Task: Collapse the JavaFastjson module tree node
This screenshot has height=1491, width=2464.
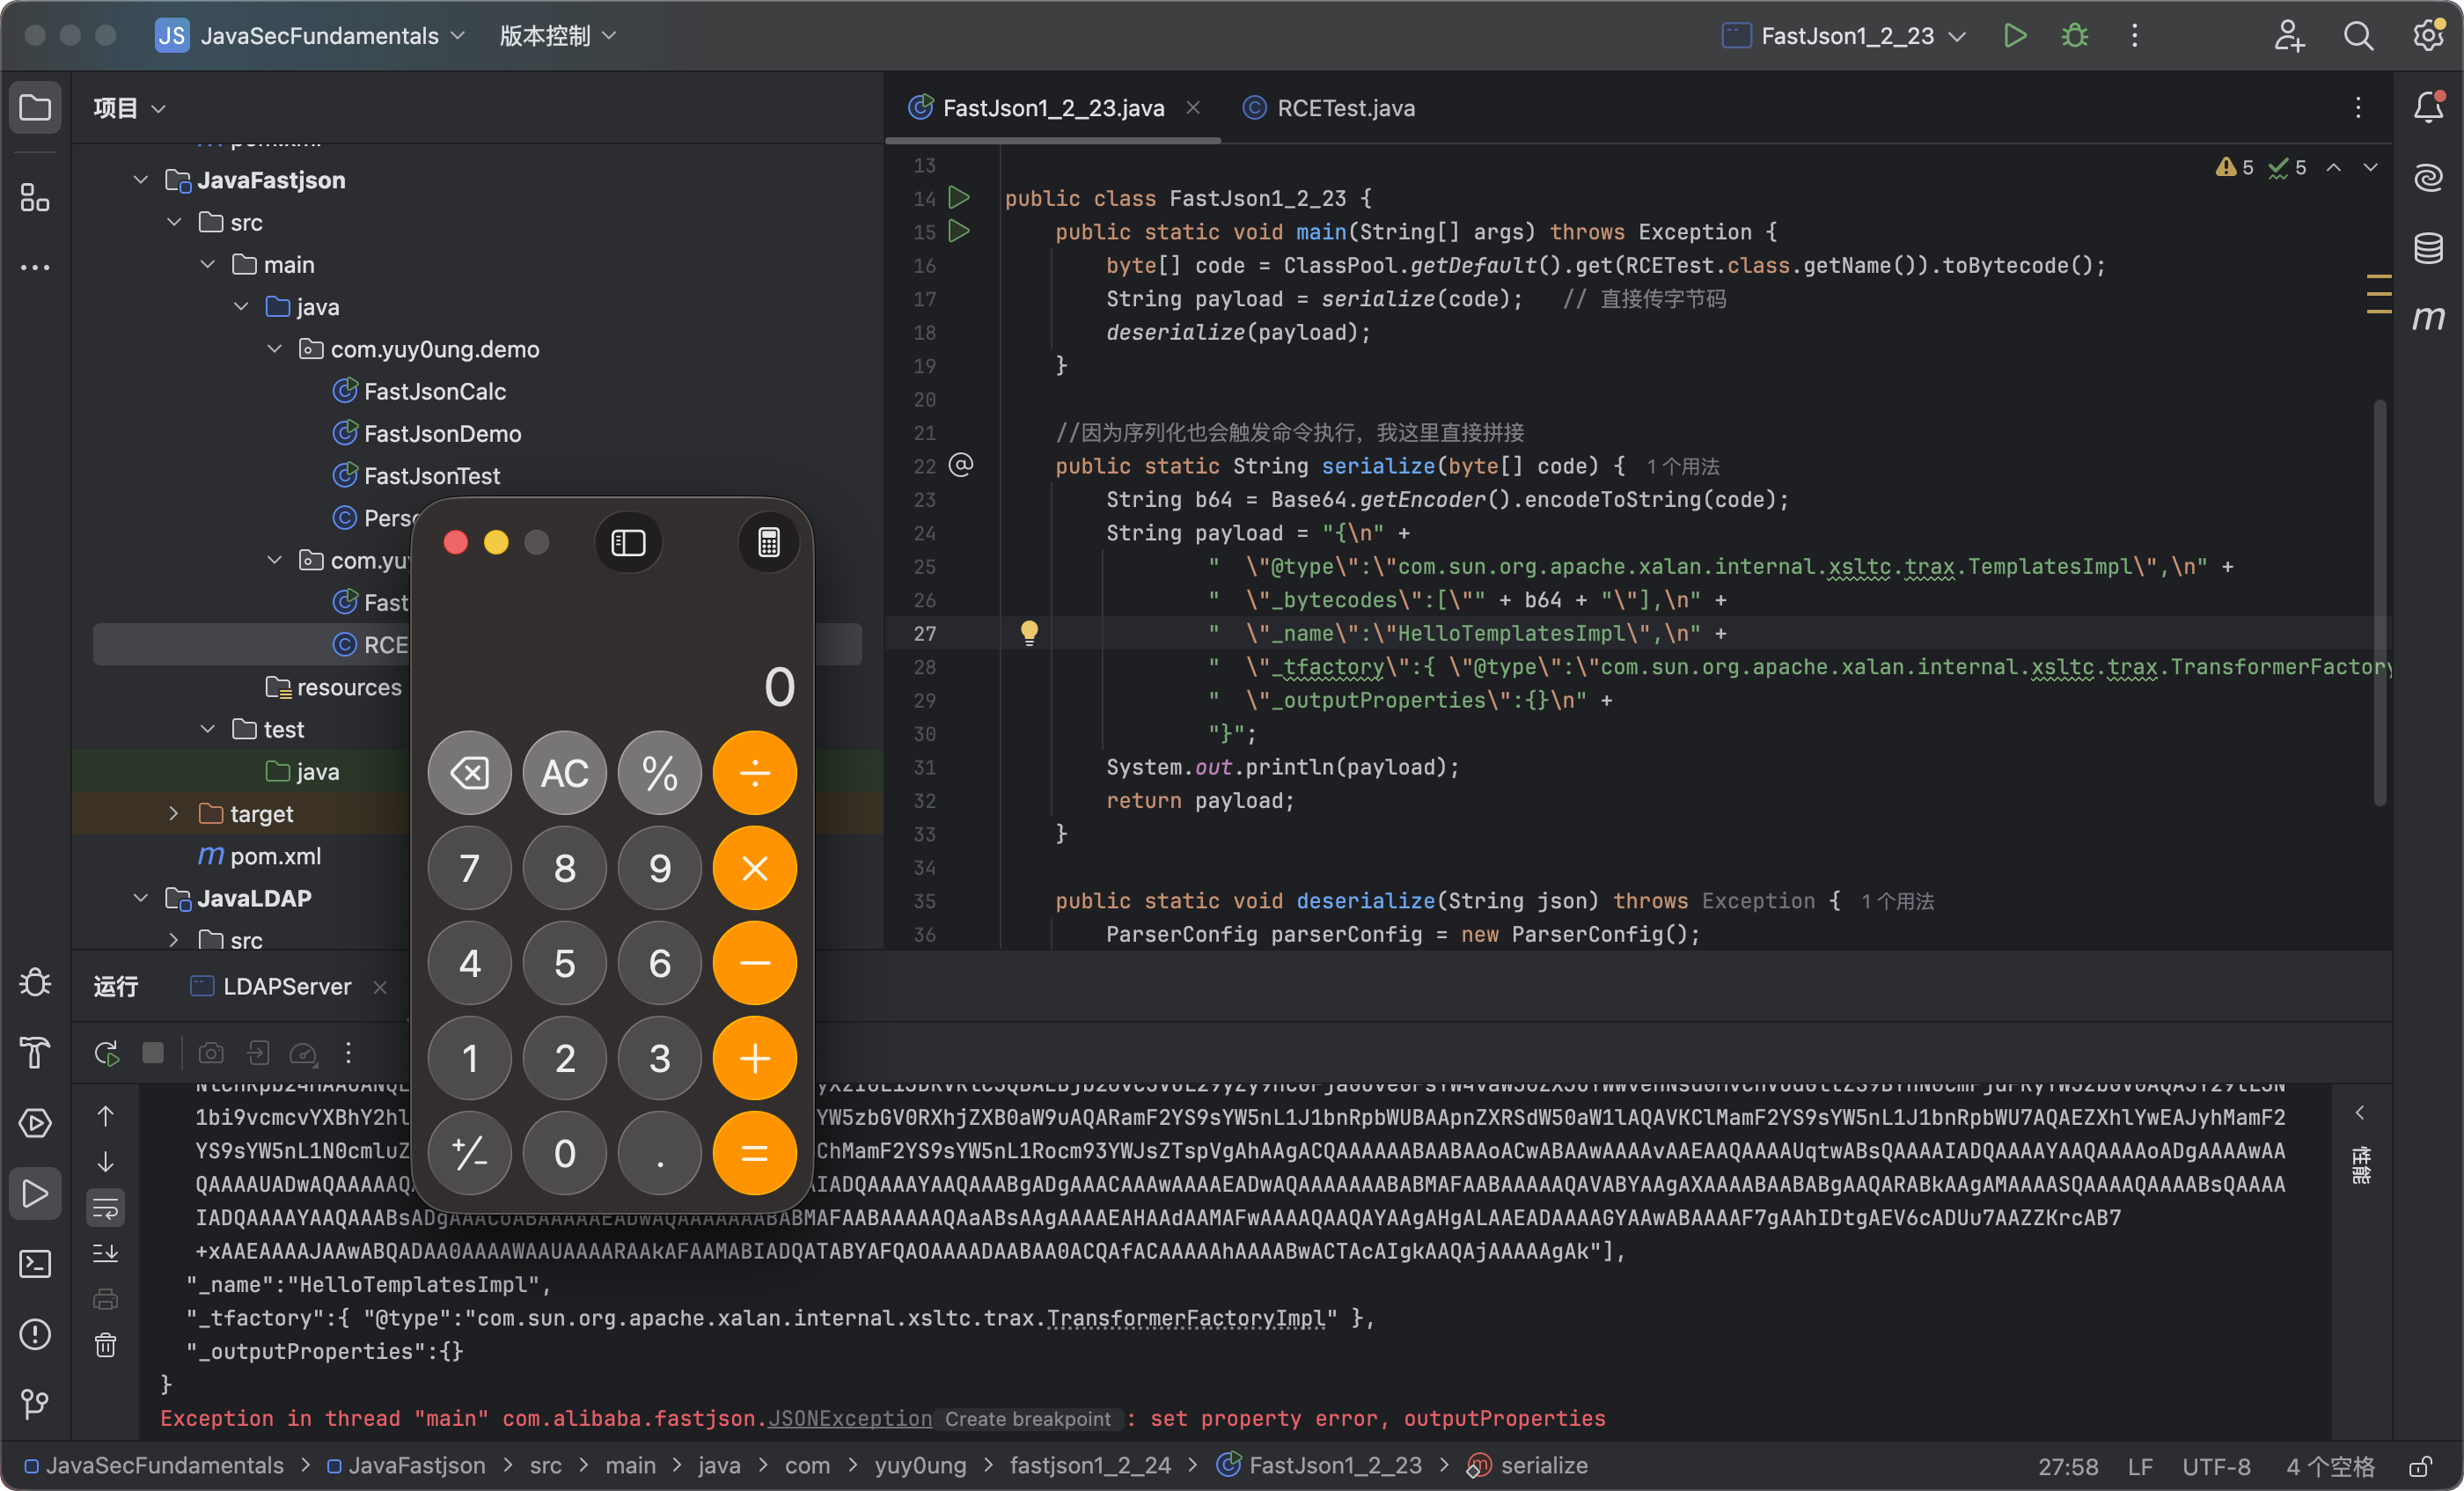Action: (x=141, y=180)
